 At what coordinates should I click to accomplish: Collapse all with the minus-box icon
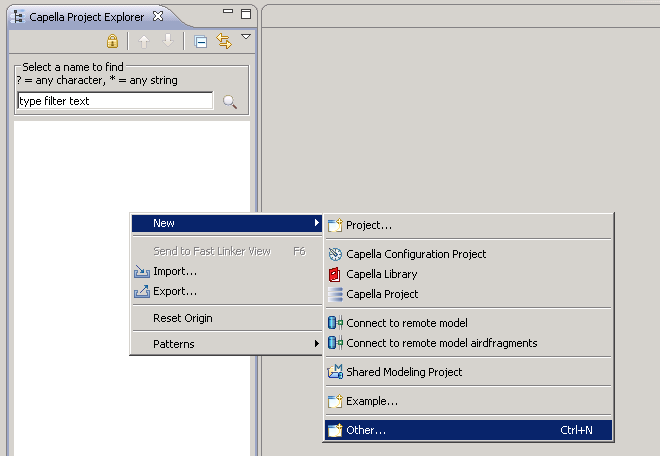coord(200,42)
